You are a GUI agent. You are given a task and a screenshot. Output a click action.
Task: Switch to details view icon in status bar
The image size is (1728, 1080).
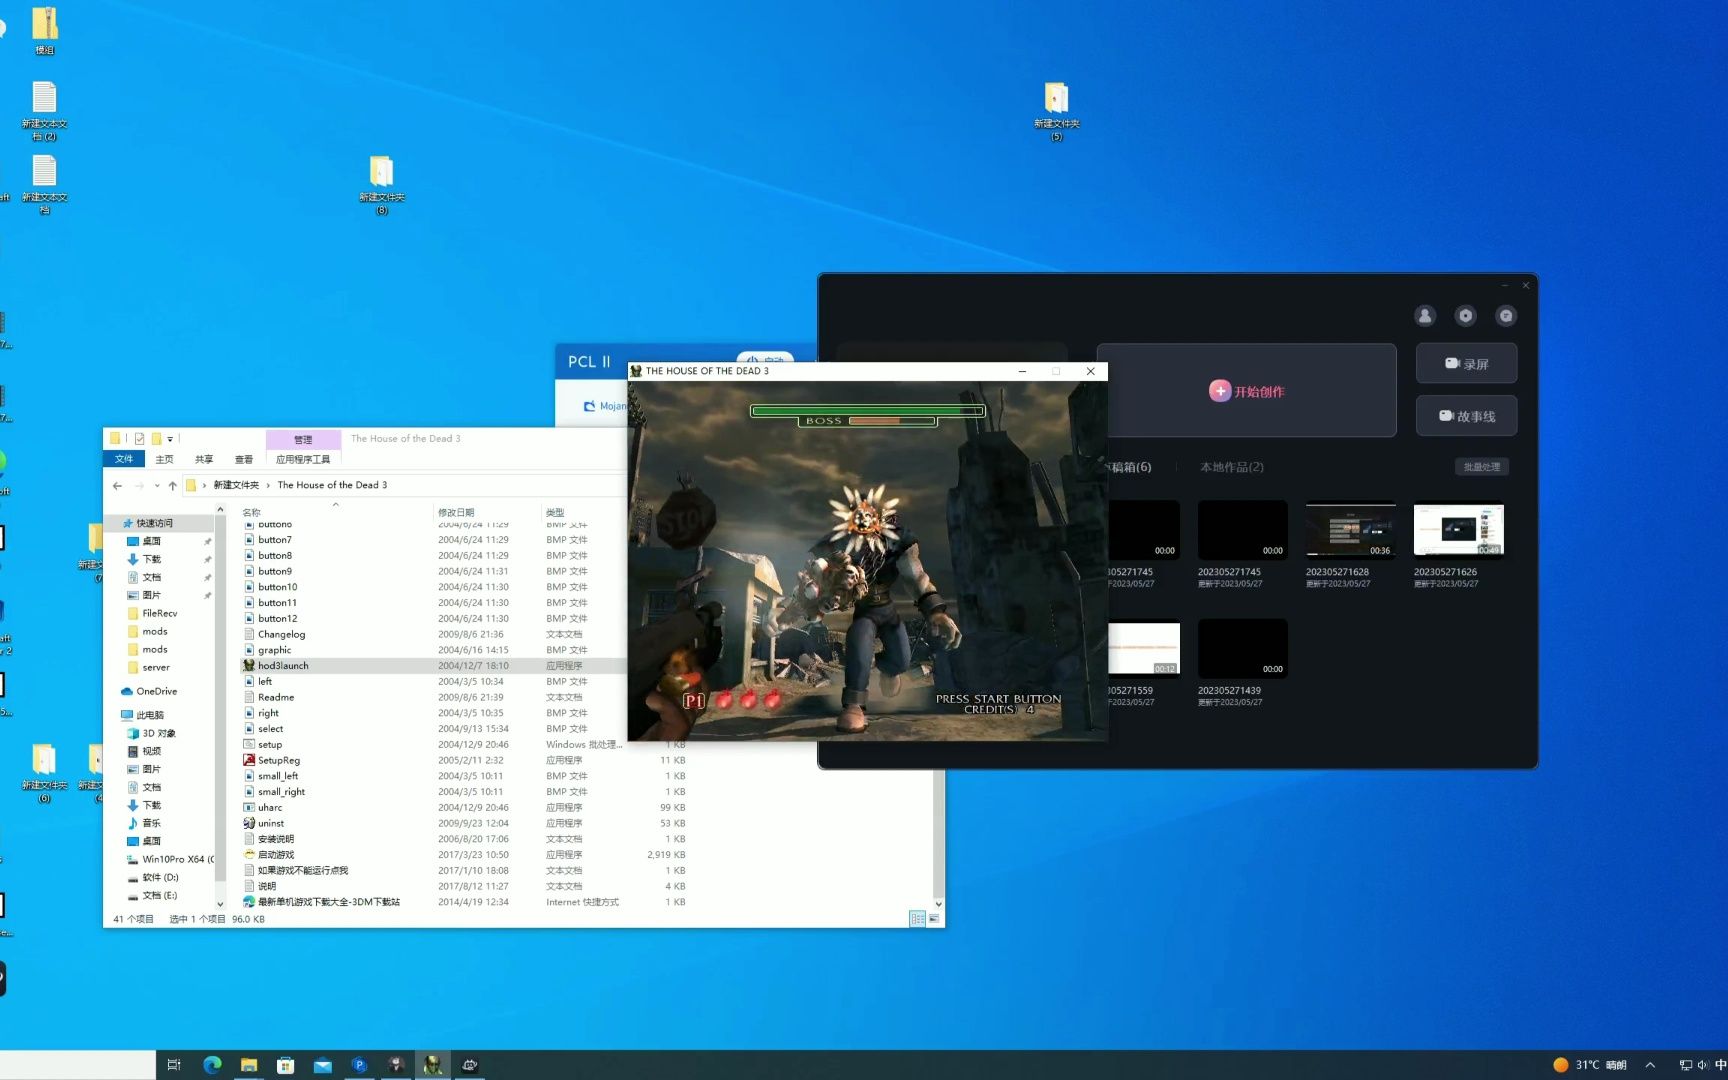[x=917, y=919]
